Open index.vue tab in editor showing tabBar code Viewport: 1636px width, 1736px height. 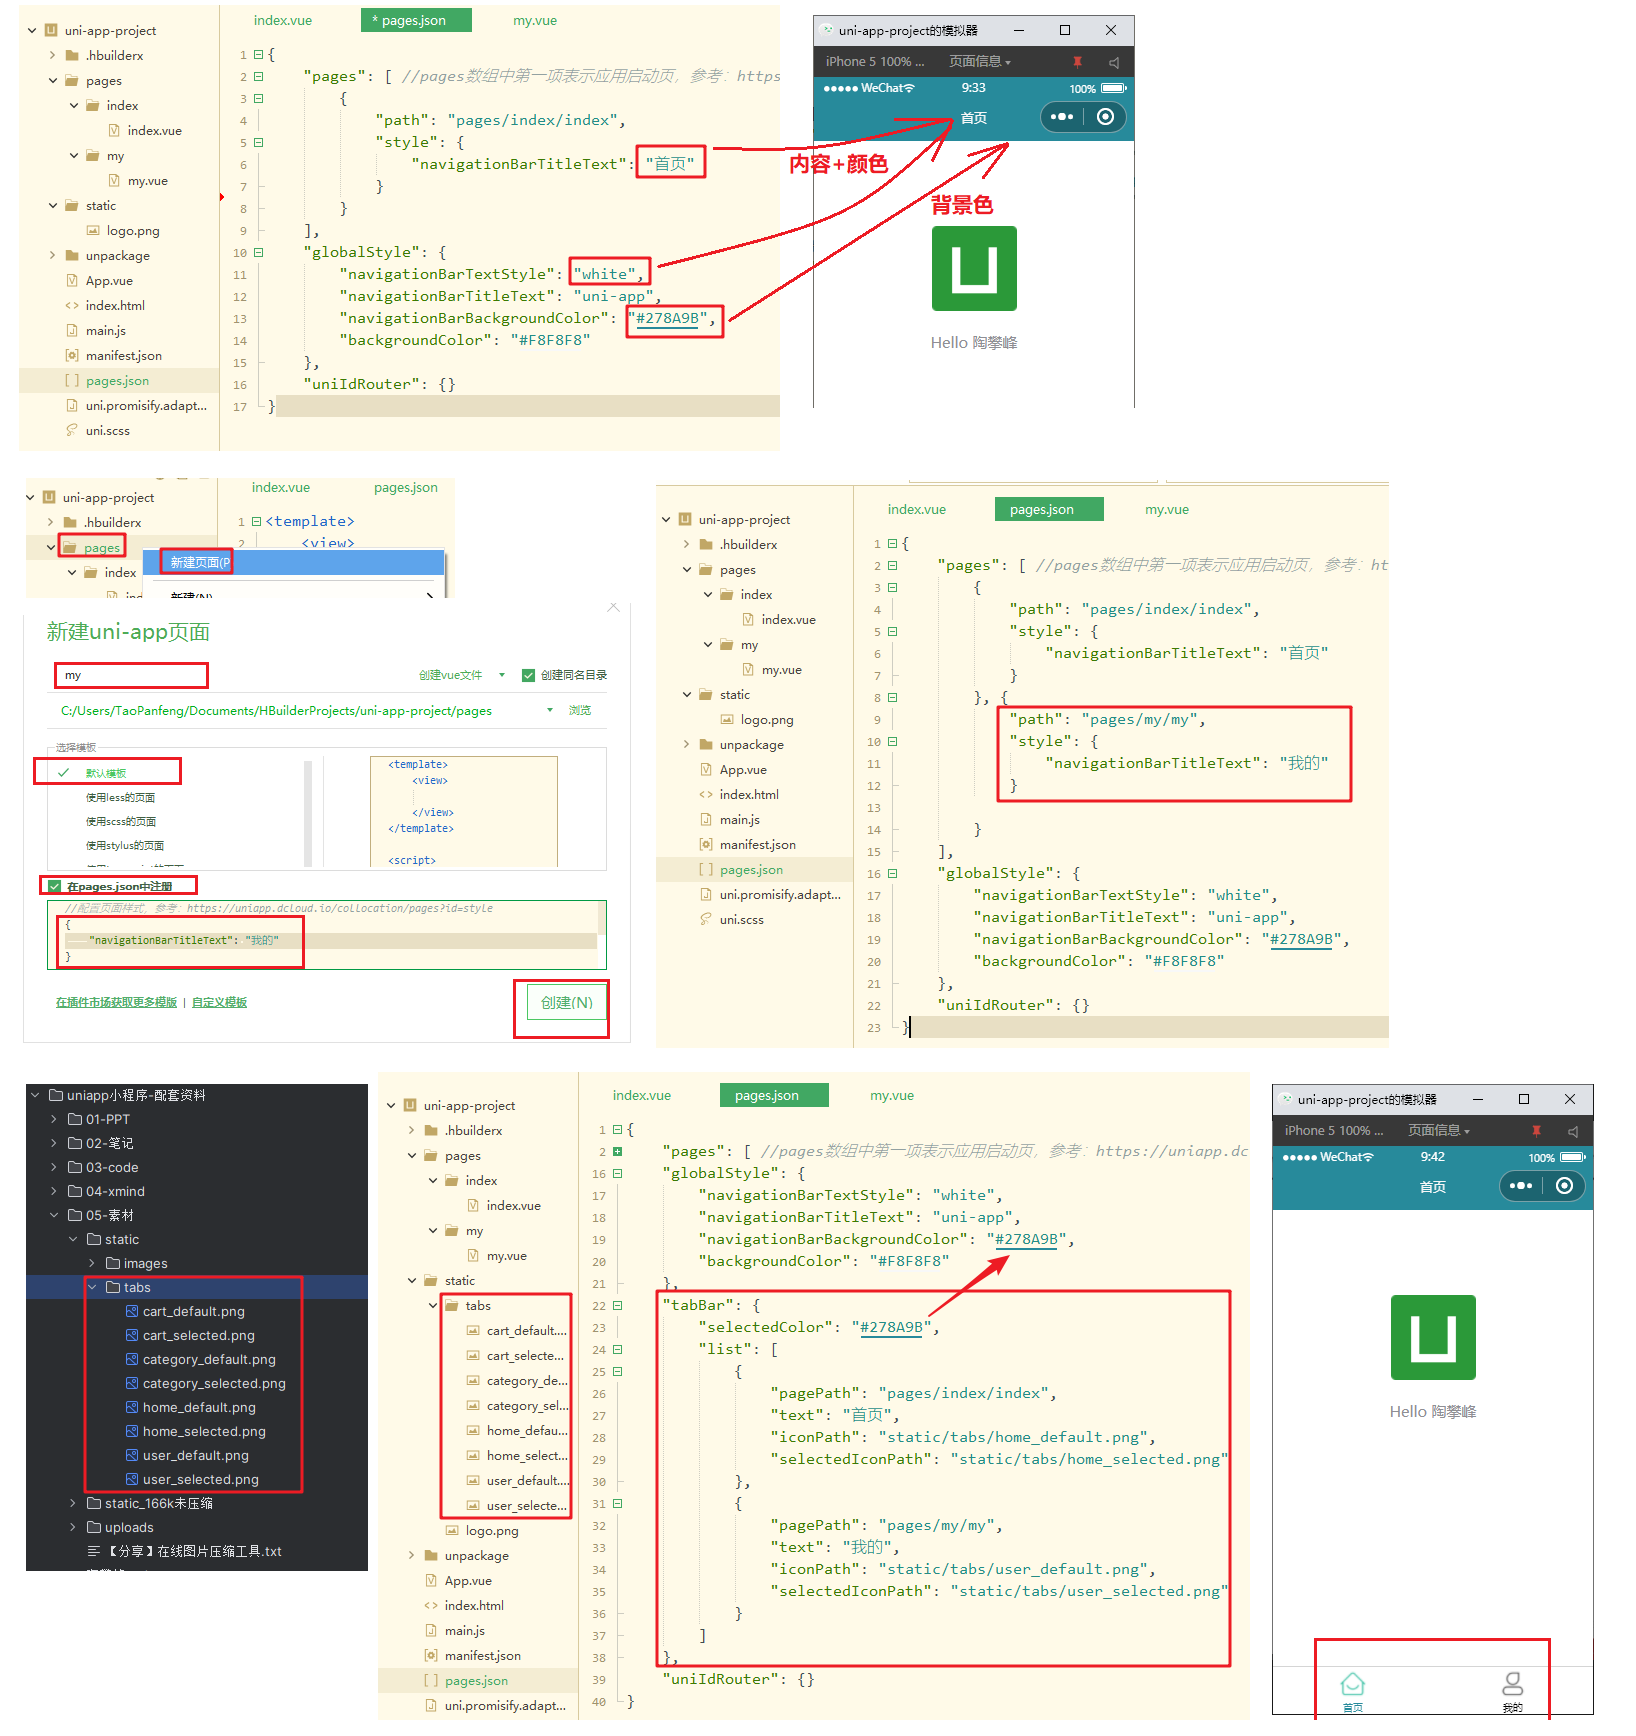click(642, 1095)
